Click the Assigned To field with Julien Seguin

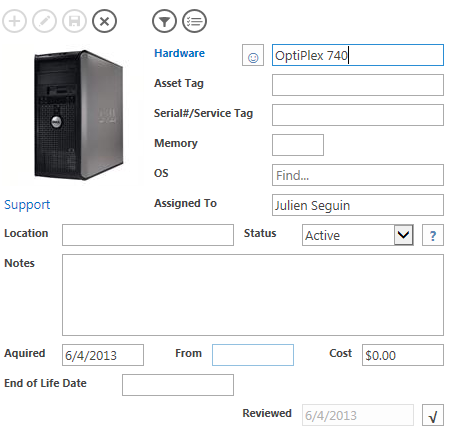coord(358,205)
